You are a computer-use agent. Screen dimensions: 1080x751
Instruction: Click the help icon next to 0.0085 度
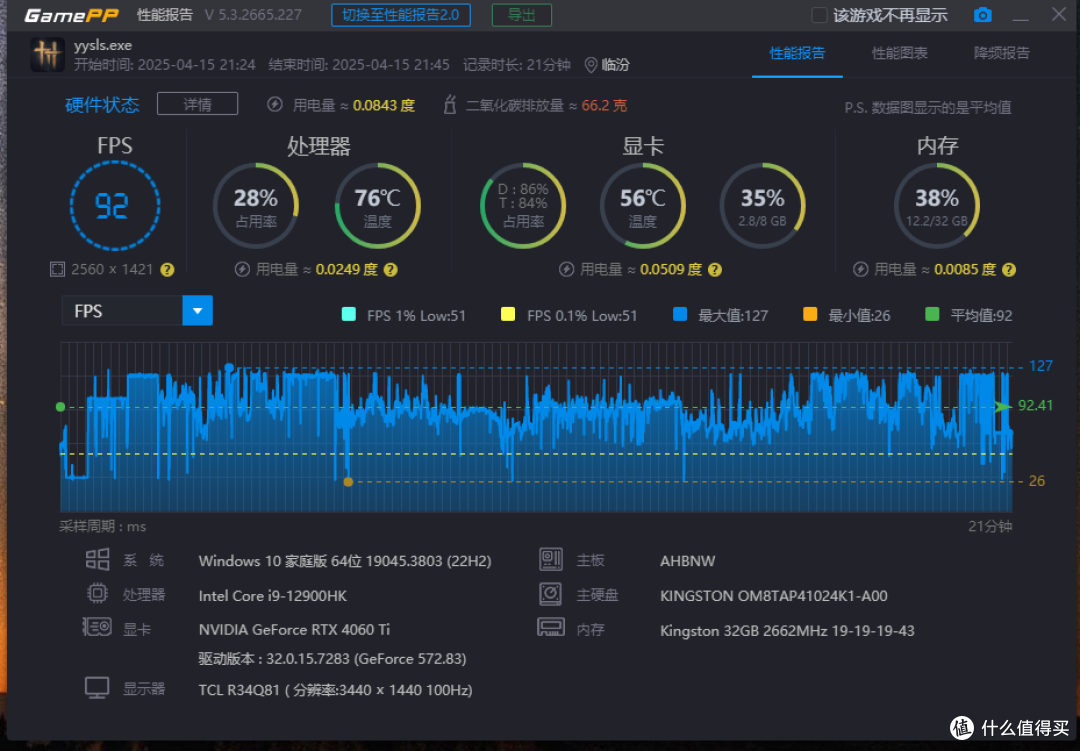tap(1009, 270)
